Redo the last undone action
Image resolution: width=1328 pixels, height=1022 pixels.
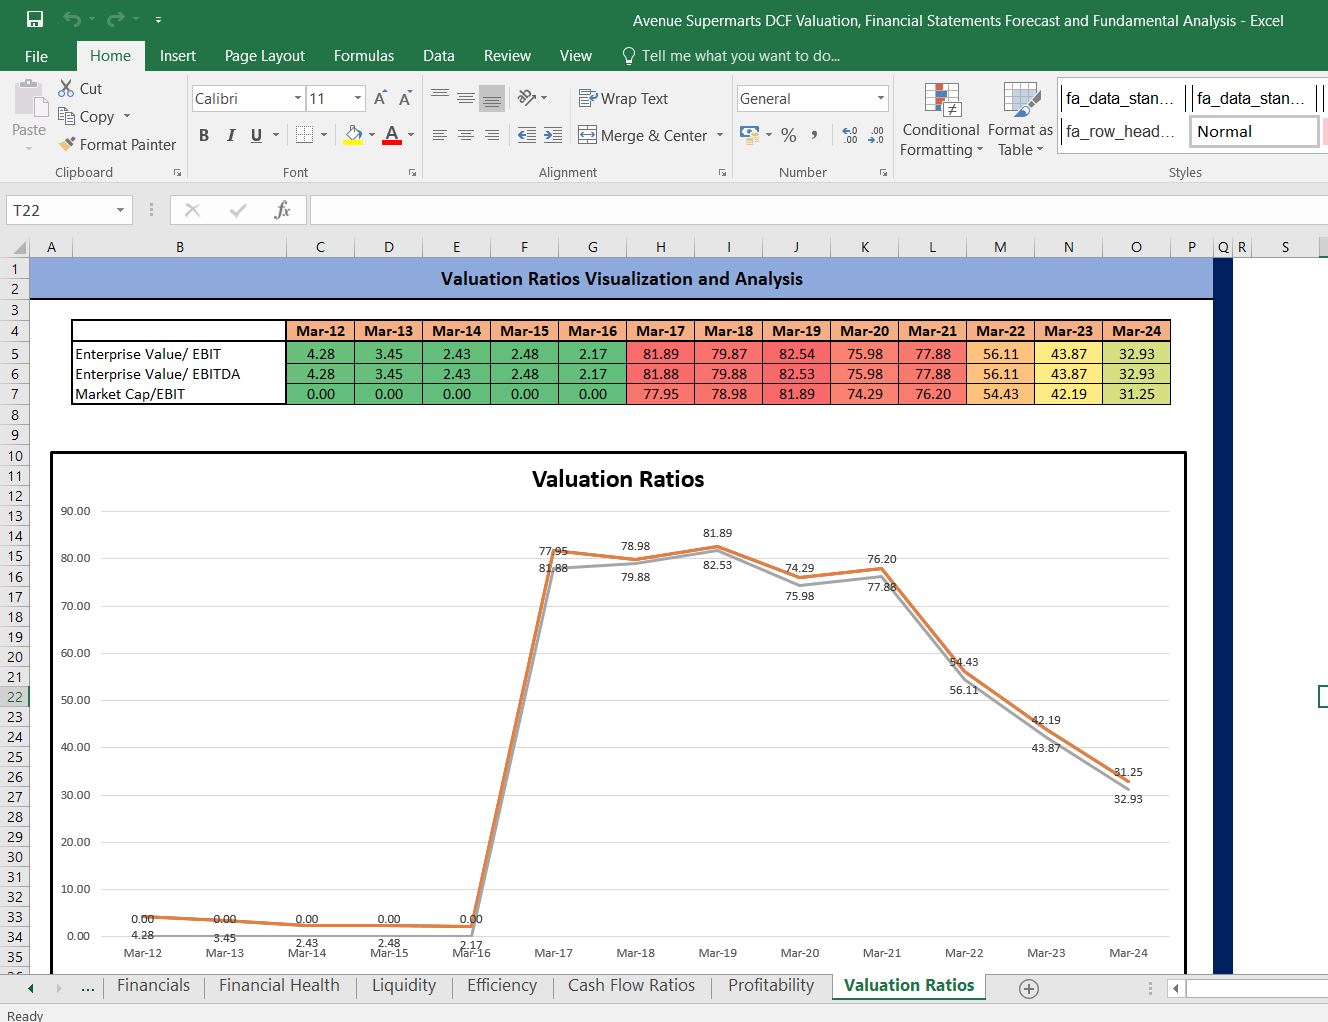point(116,19)
